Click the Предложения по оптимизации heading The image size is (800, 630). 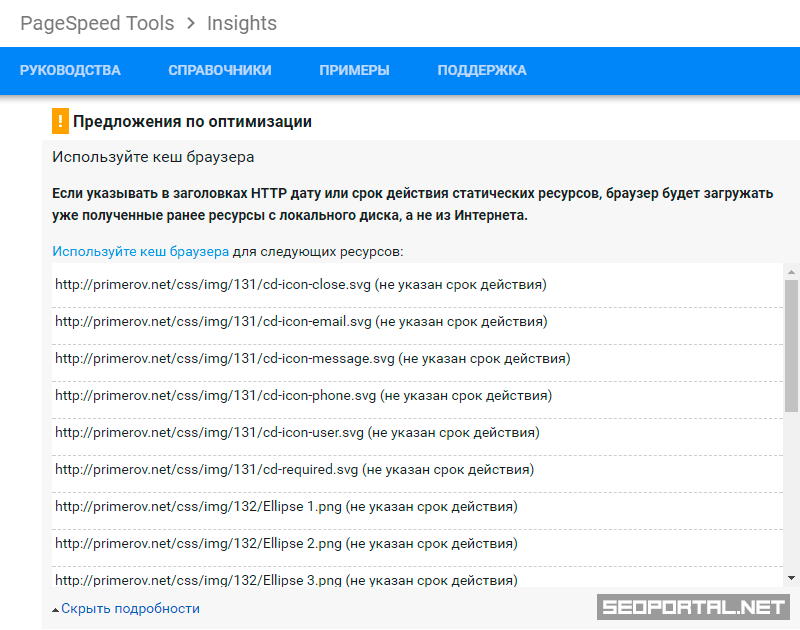(192, 122)
